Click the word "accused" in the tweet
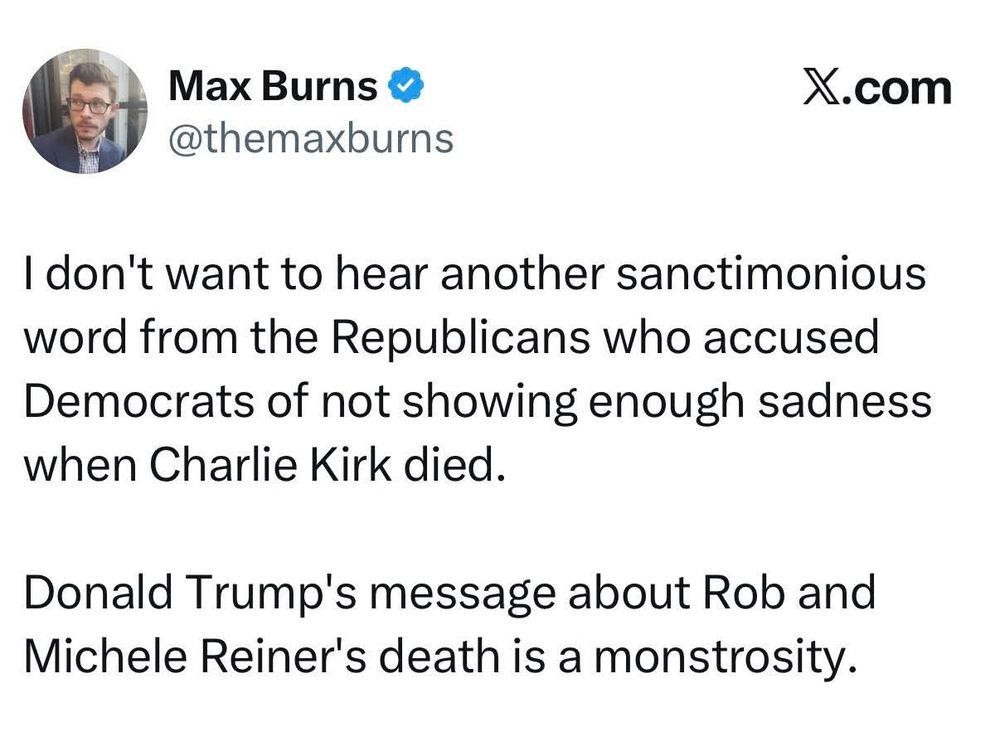This screenshot has width=1000, height=755. point(791,338)
